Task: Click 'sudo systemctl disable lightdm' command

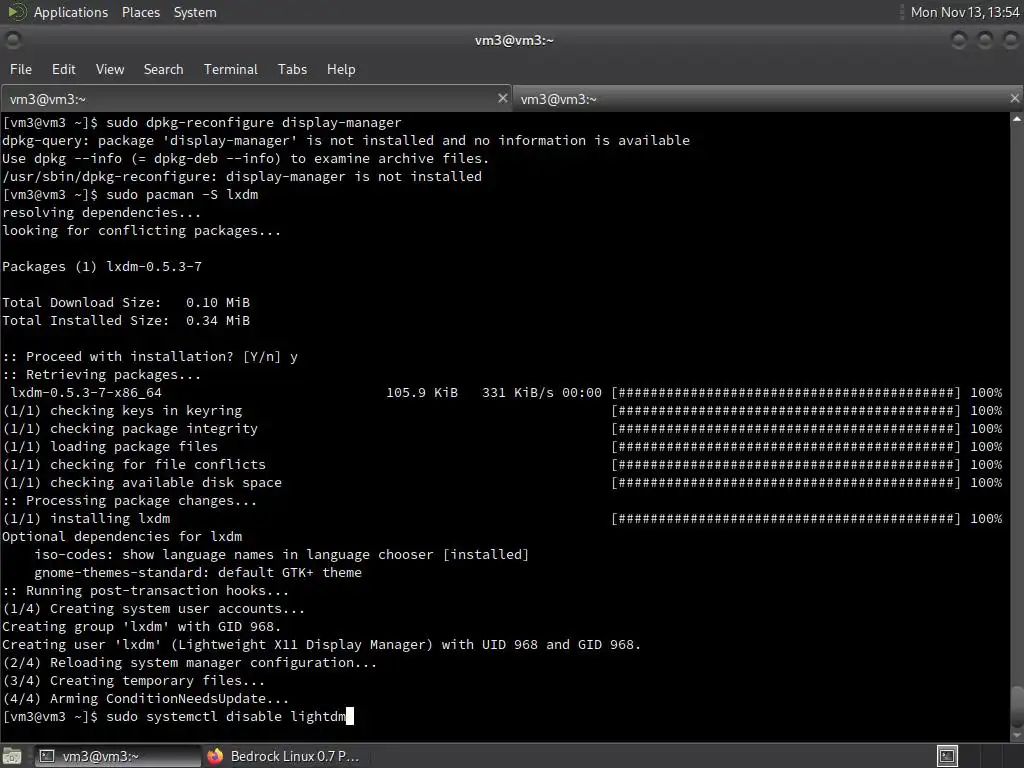Action: pyautogui.click(x=226, y=716)
